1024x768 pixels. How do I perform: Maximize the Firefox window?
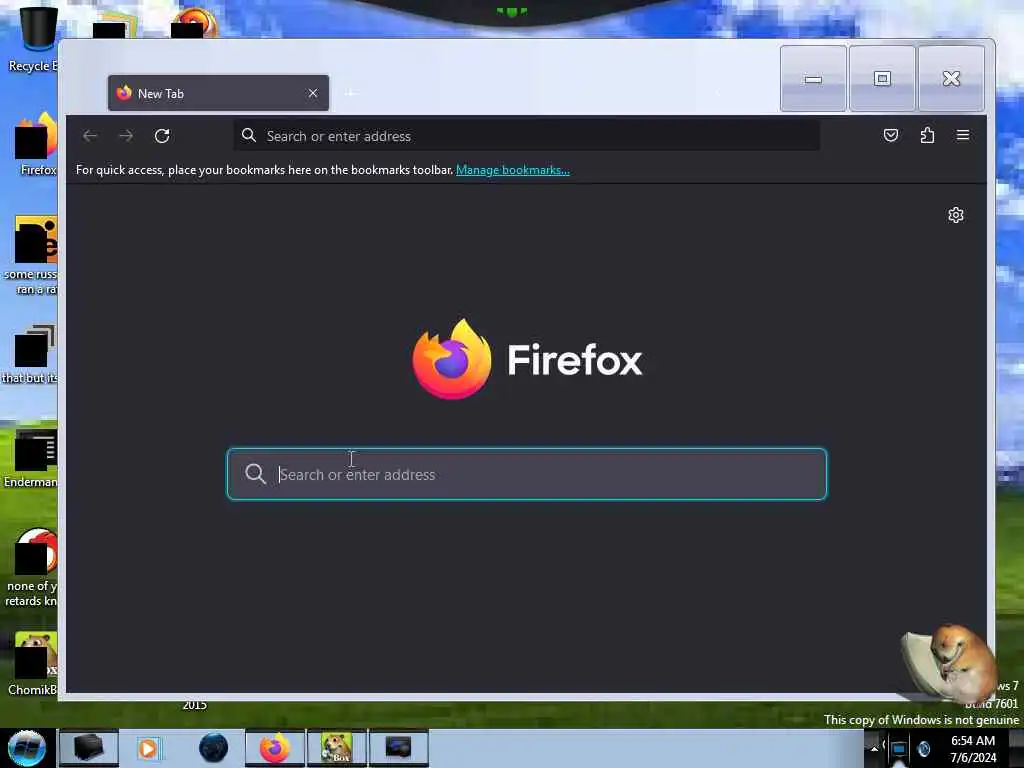(x=882, y=79)
